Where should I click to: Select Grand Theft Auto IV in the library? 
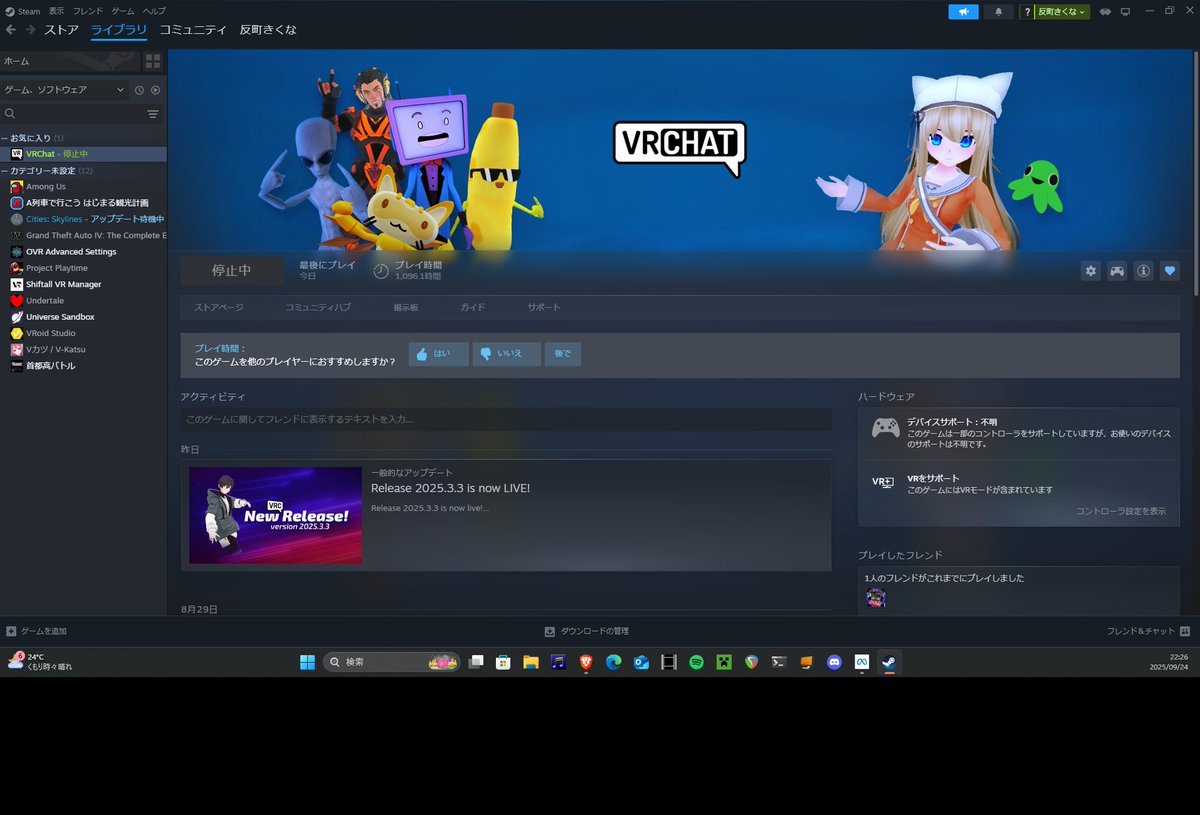click(83, 236)
